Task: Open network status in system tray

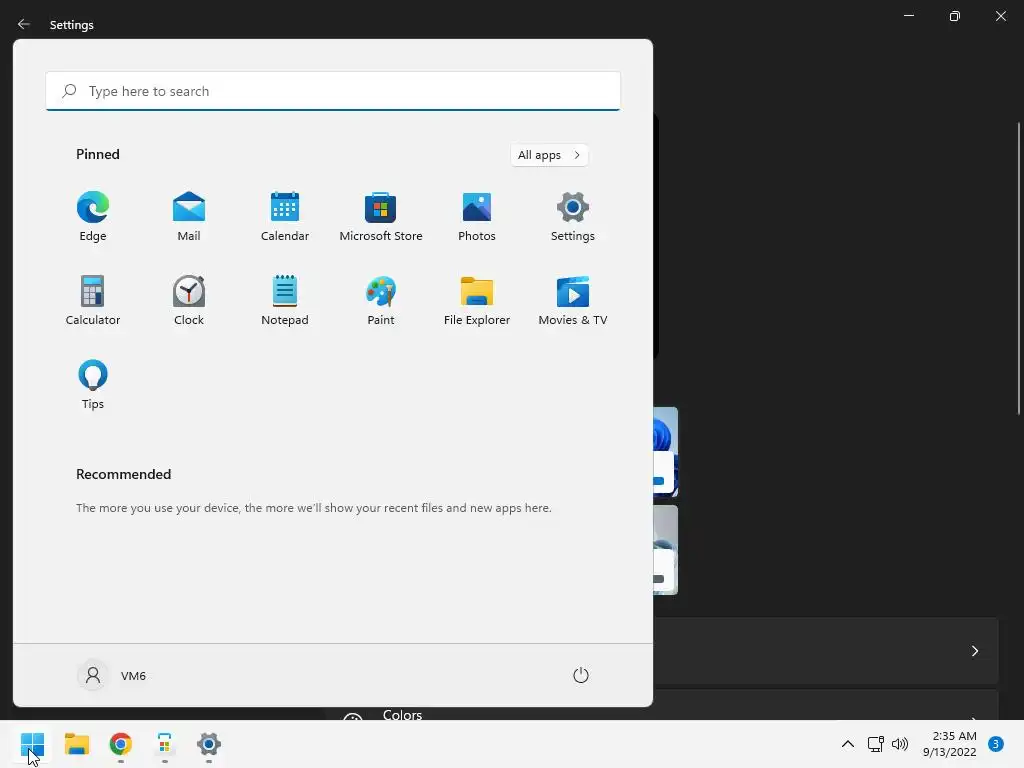Action: (x=875, y=744)
